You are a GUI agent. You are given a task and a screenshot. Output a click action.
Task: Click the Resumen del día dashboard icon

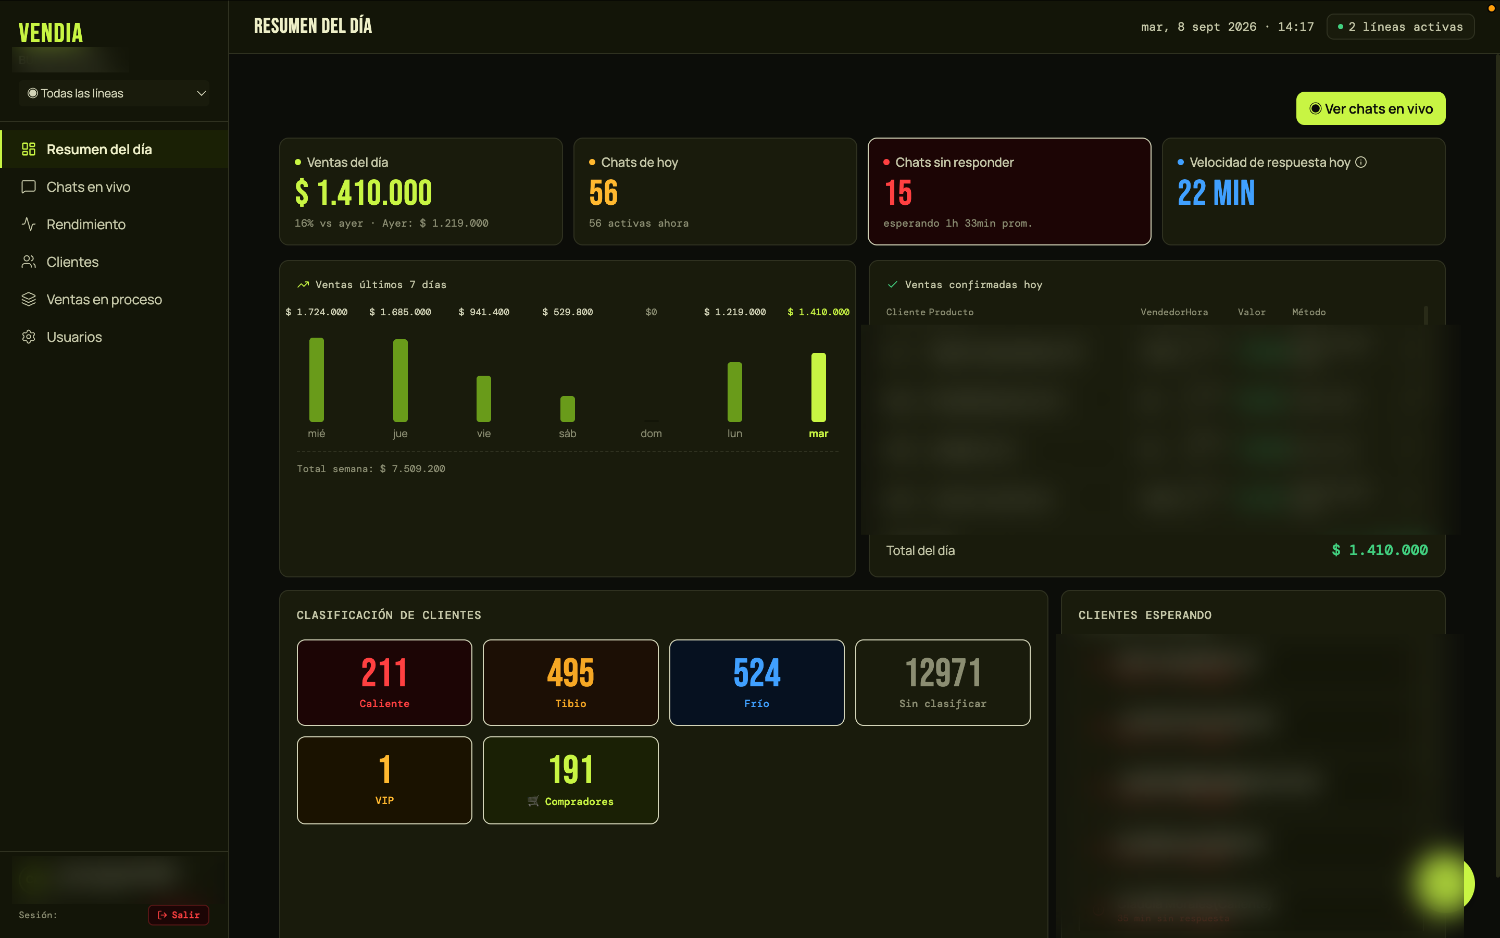(x=28, y=149)
